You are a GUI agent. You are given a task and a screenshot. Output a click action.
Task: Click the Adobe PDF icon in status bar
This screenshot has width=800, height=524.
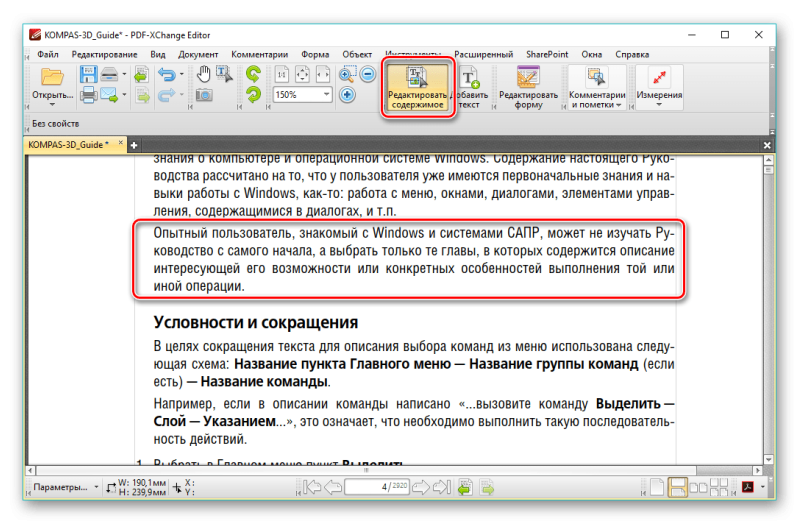(x=747, y=487)
